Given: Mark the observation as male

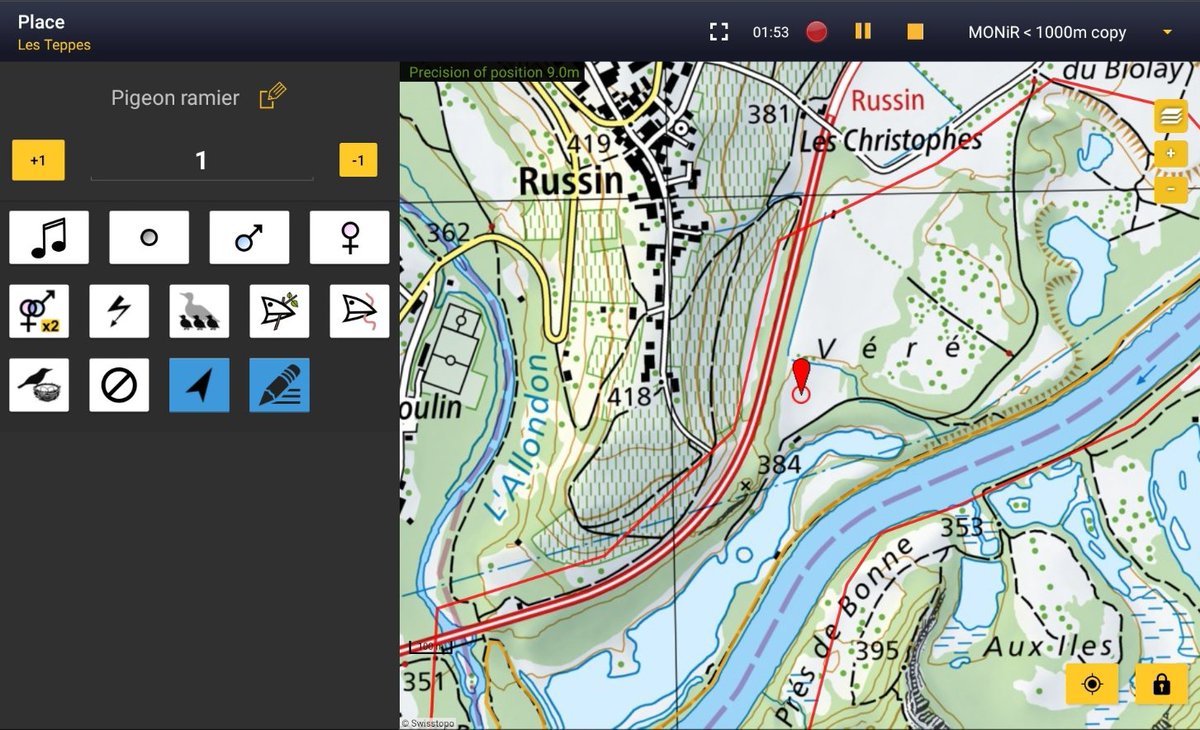Looking at the screenshot, I should click(248, 237).
